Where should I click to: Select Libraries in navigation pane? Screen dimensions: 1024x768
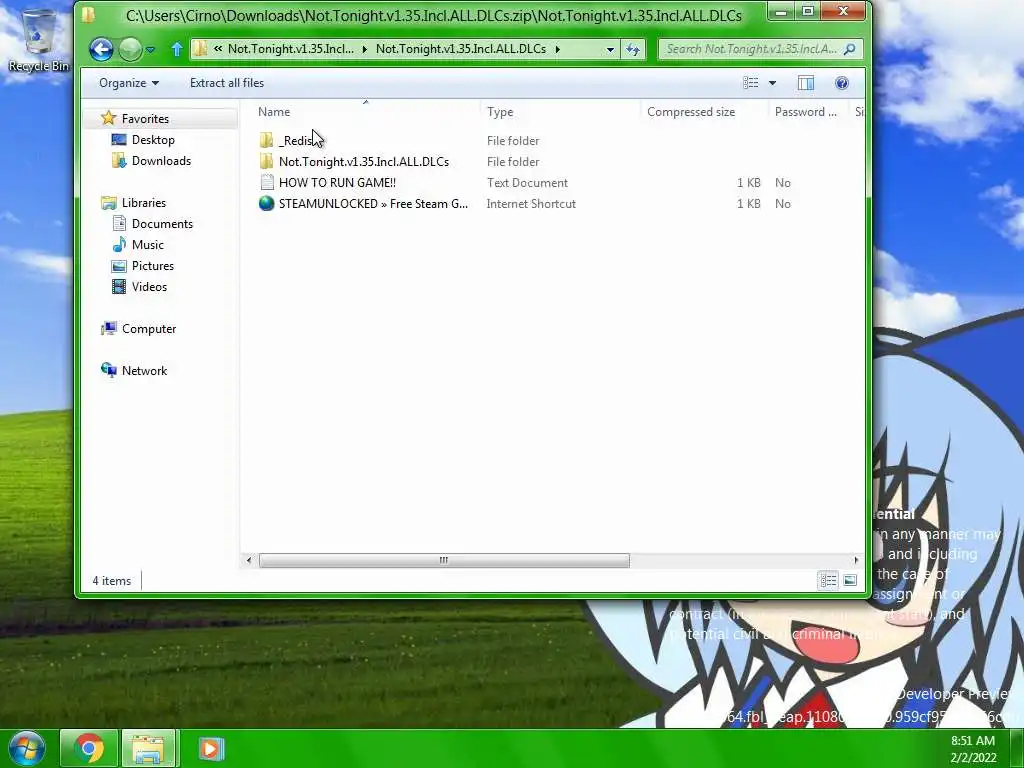pos(144,202)
